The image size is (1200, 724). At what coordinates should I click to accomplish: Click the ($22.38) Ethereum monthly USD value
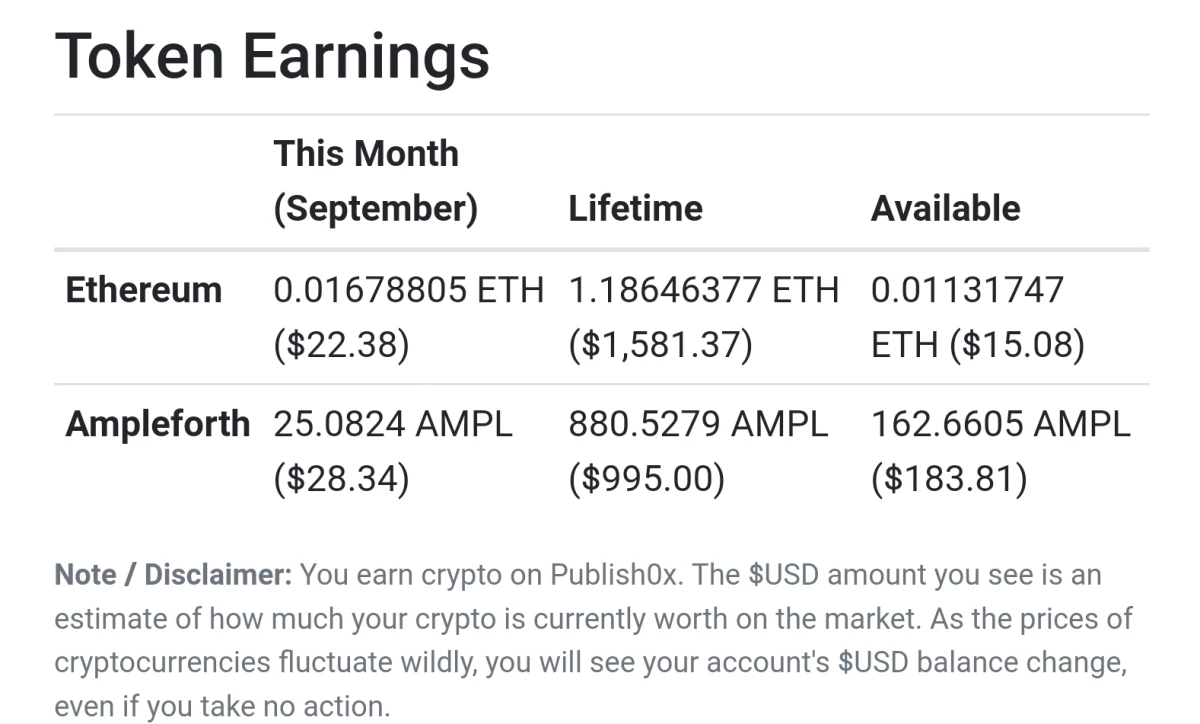click(341, 345)
